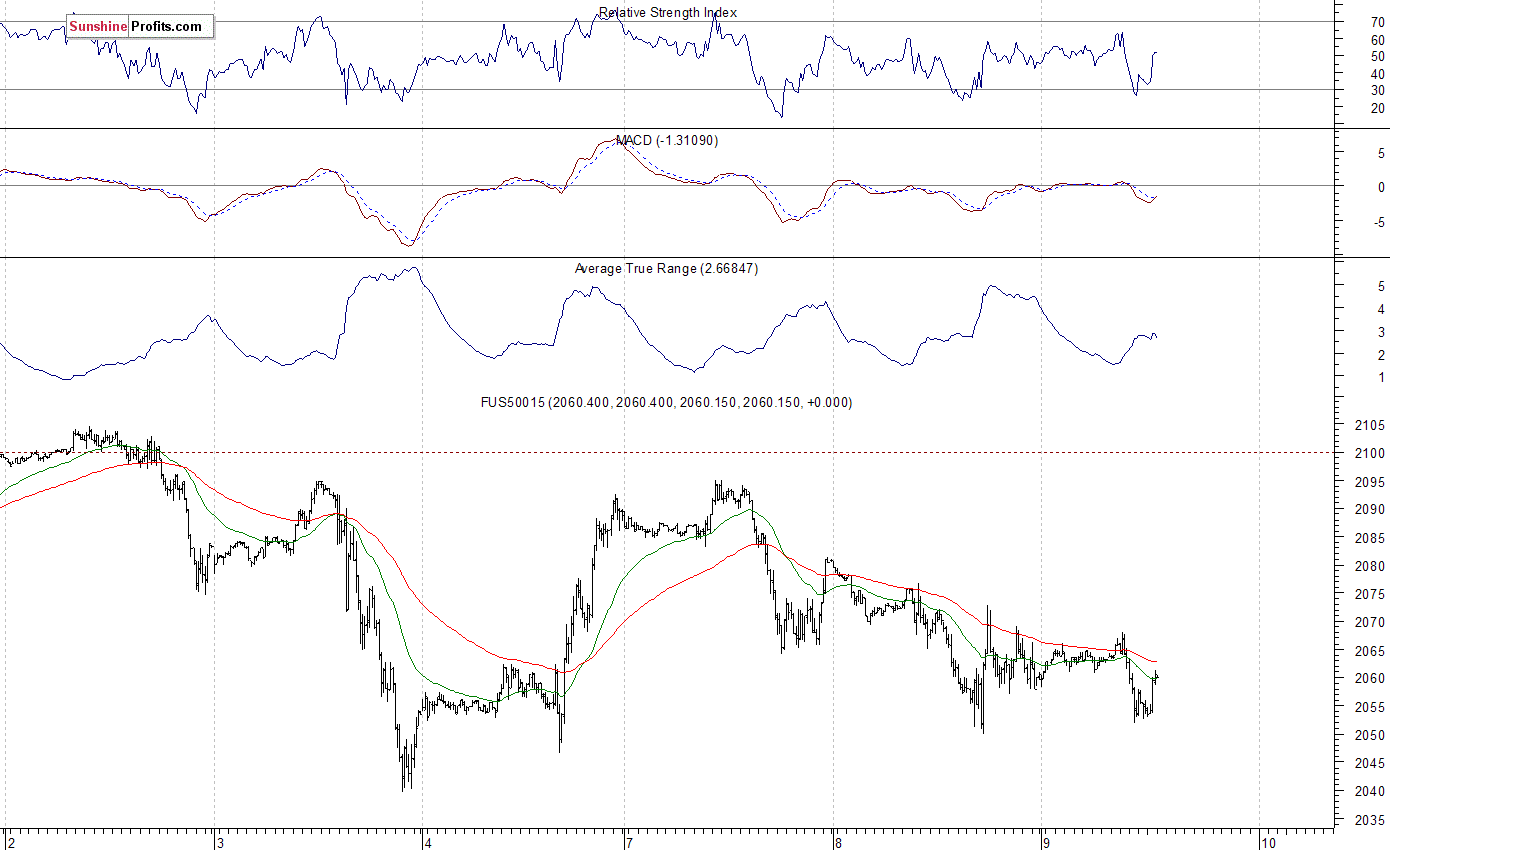Click date axis label 7
This screenshot has height=864, width=1536.
(x=629, y=844)
